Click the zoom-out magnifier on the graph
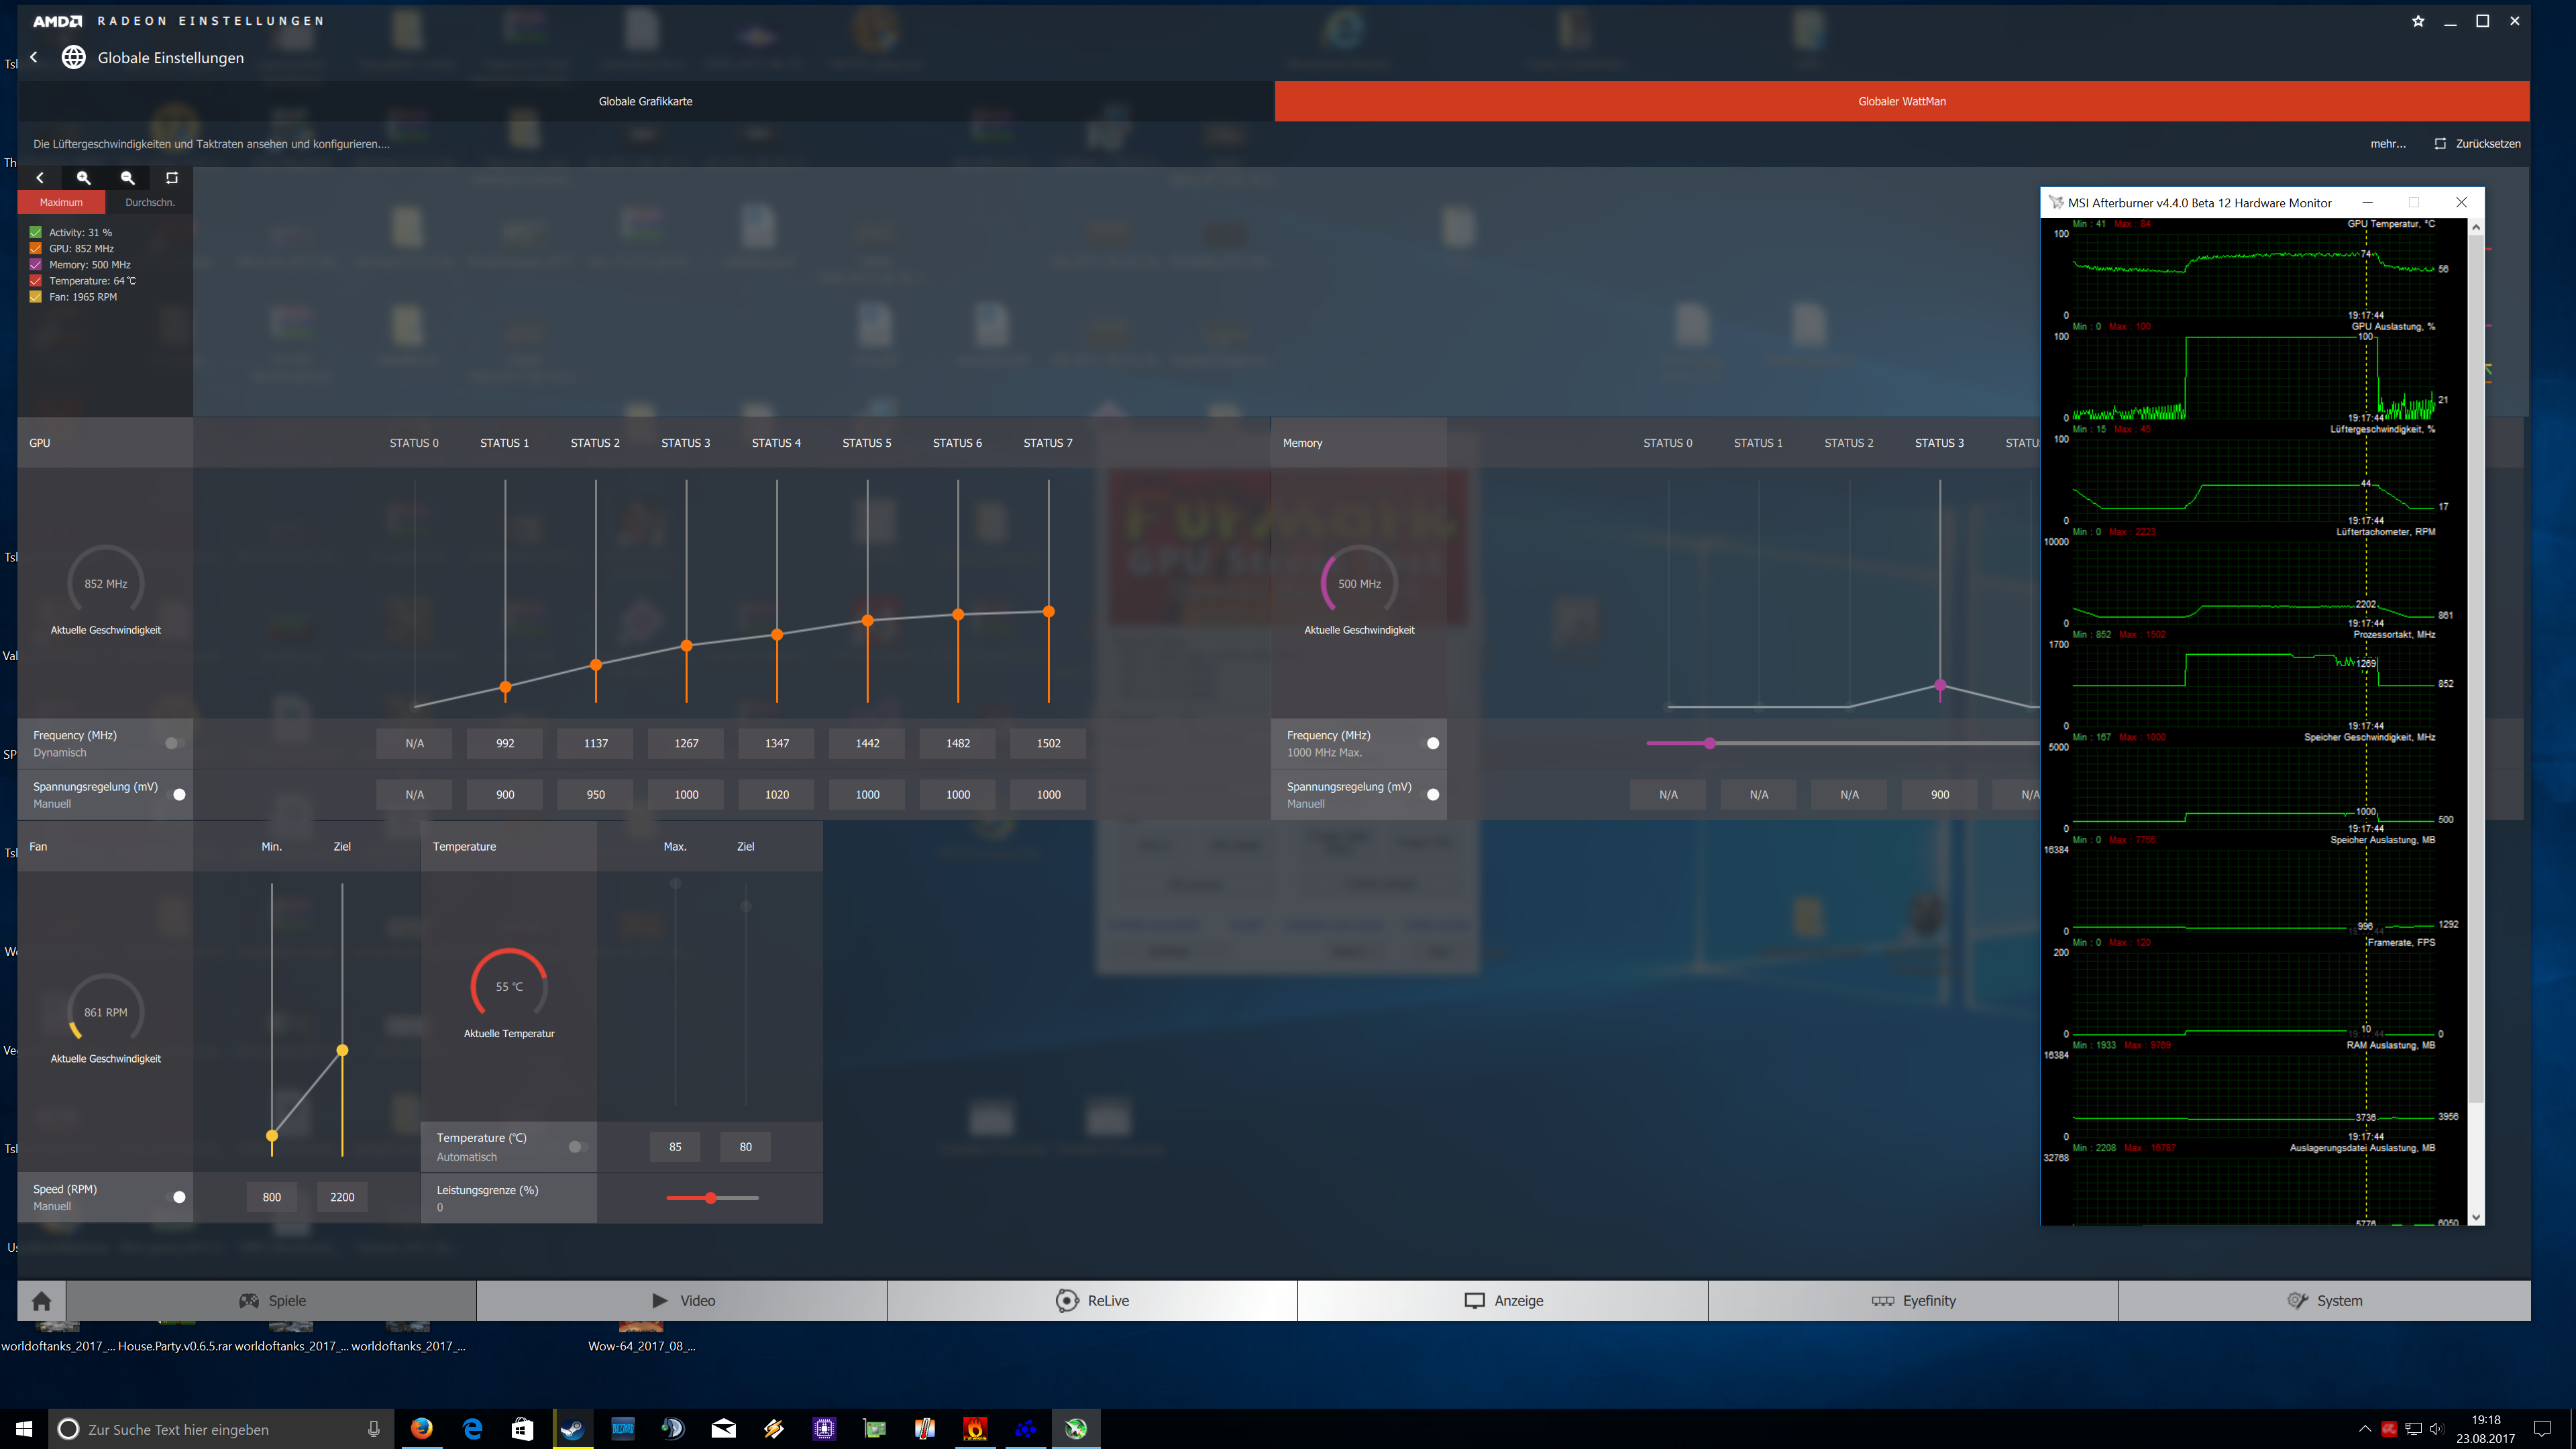The image size is (2576, 1449). 128,178
